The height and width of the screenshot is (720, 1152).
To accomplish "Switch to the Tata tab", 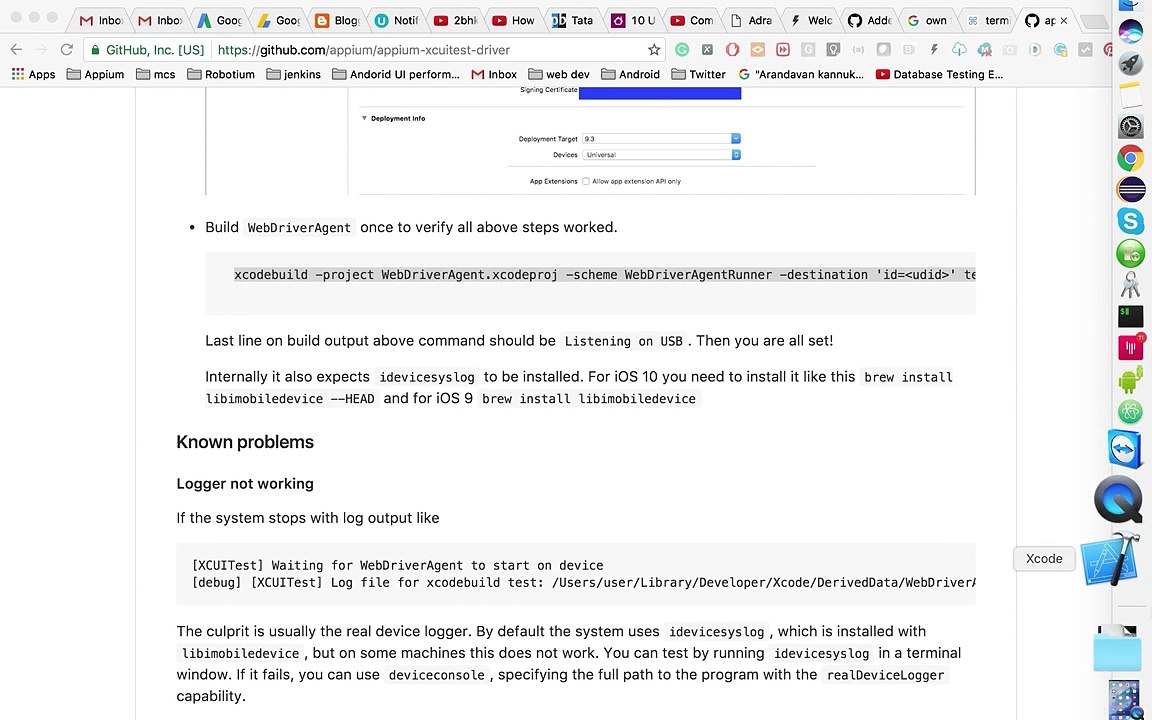I will click(573, 21).
